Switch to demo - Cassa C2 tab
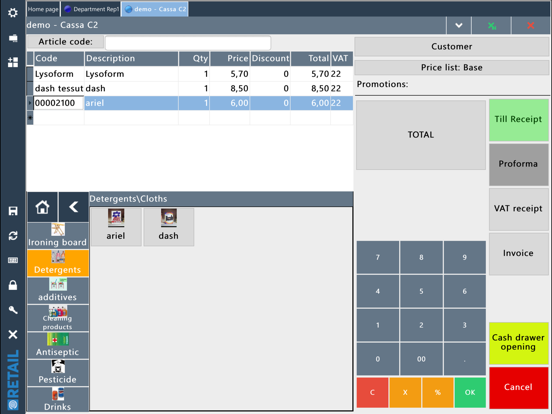The height and width of the screenshot is (414, 552). [x=155, y=9]
